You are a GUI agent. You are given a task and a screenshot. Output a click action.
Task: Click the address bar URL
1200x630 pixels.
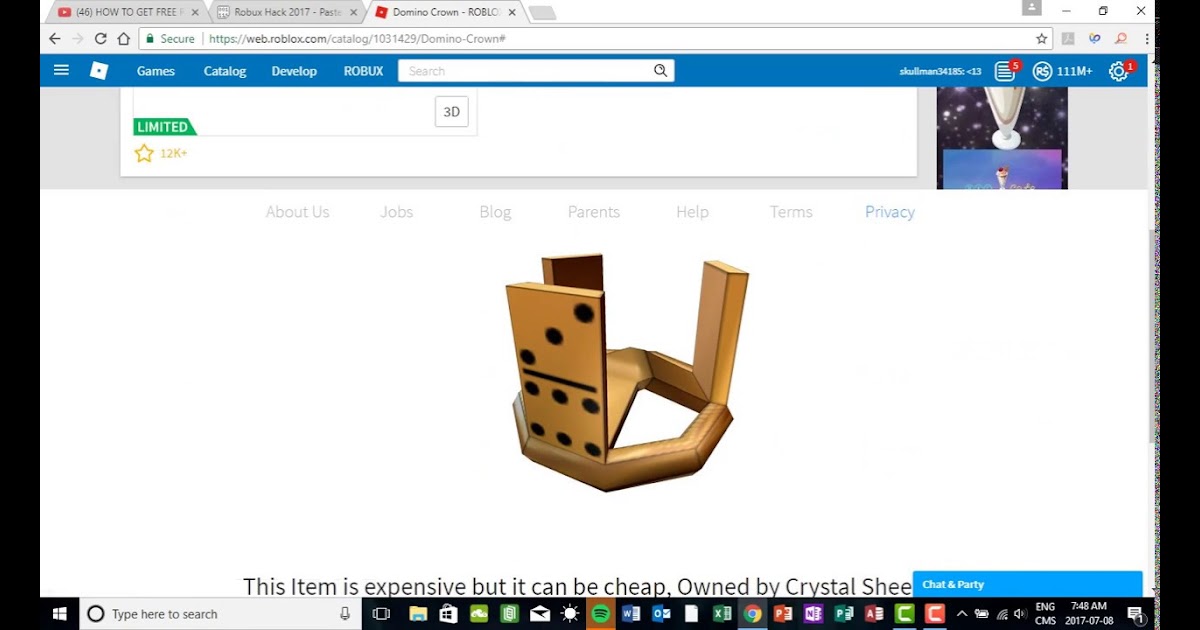point(357,39)
